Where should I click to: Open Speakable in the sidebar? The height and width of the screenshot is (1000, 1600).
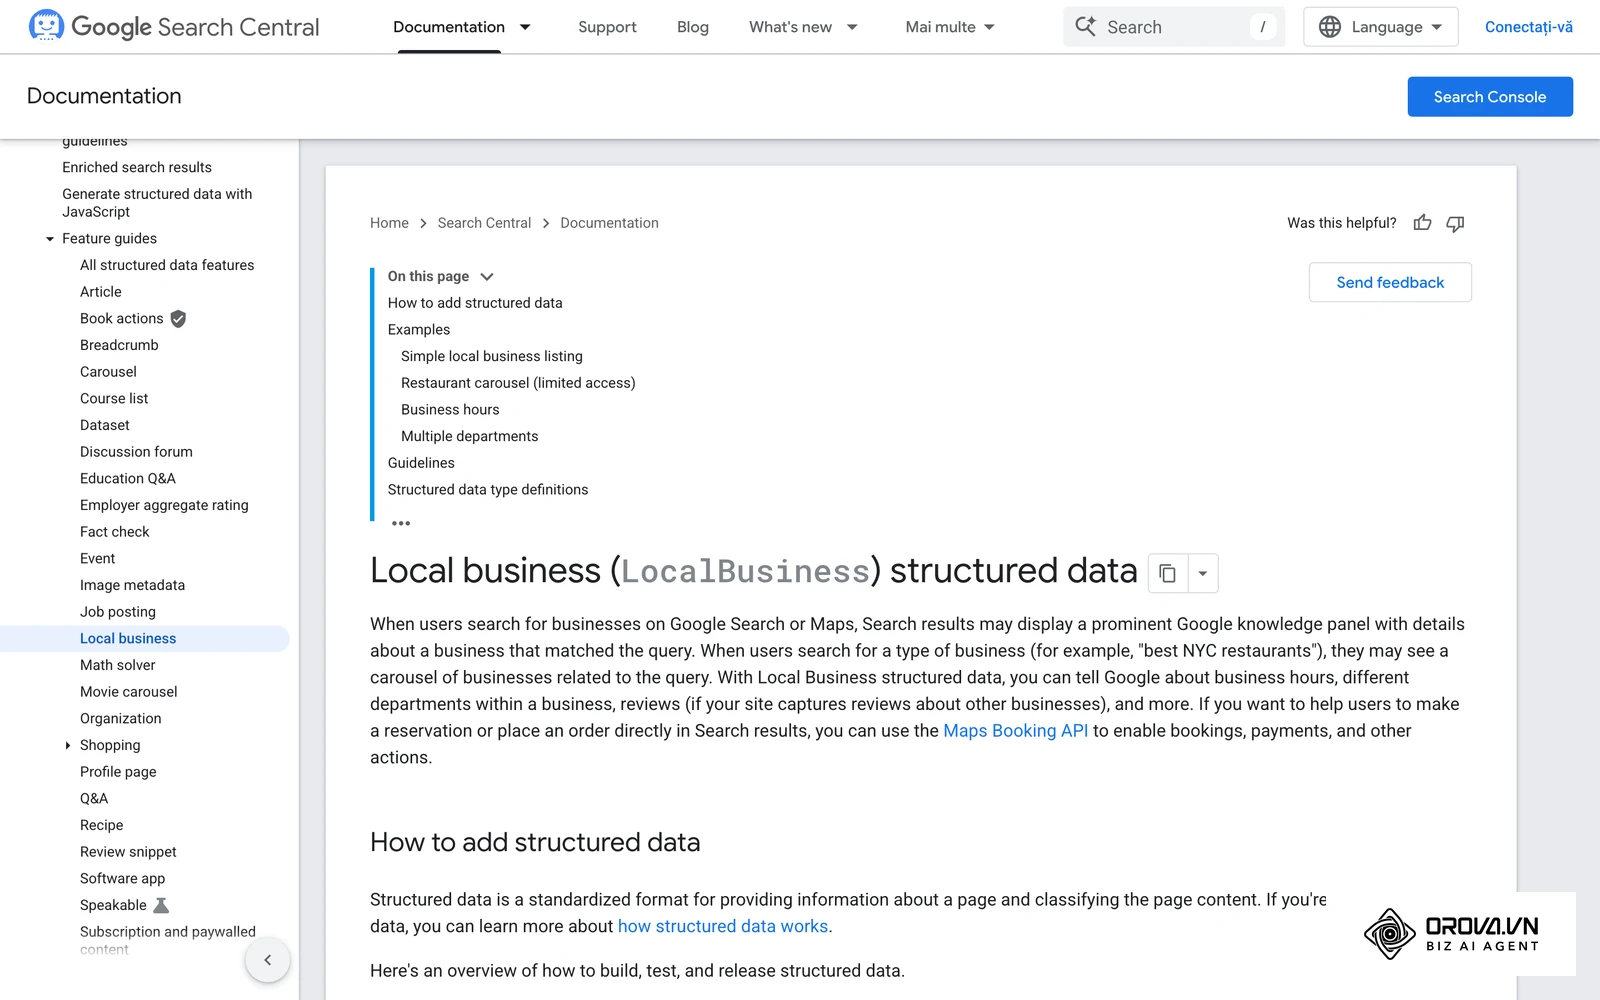pyautogui.click(x=113, y=905)
